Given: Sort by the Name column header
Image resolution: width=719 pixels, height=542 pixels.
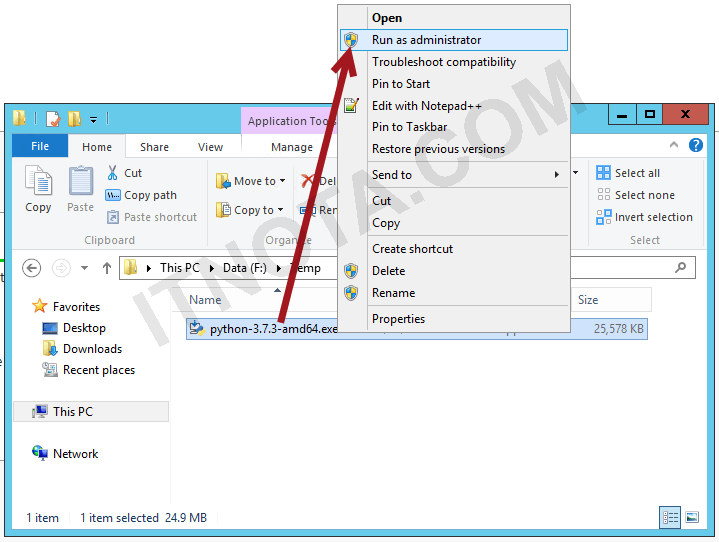Looking at the screenshot, I should (x=205, y=300).
